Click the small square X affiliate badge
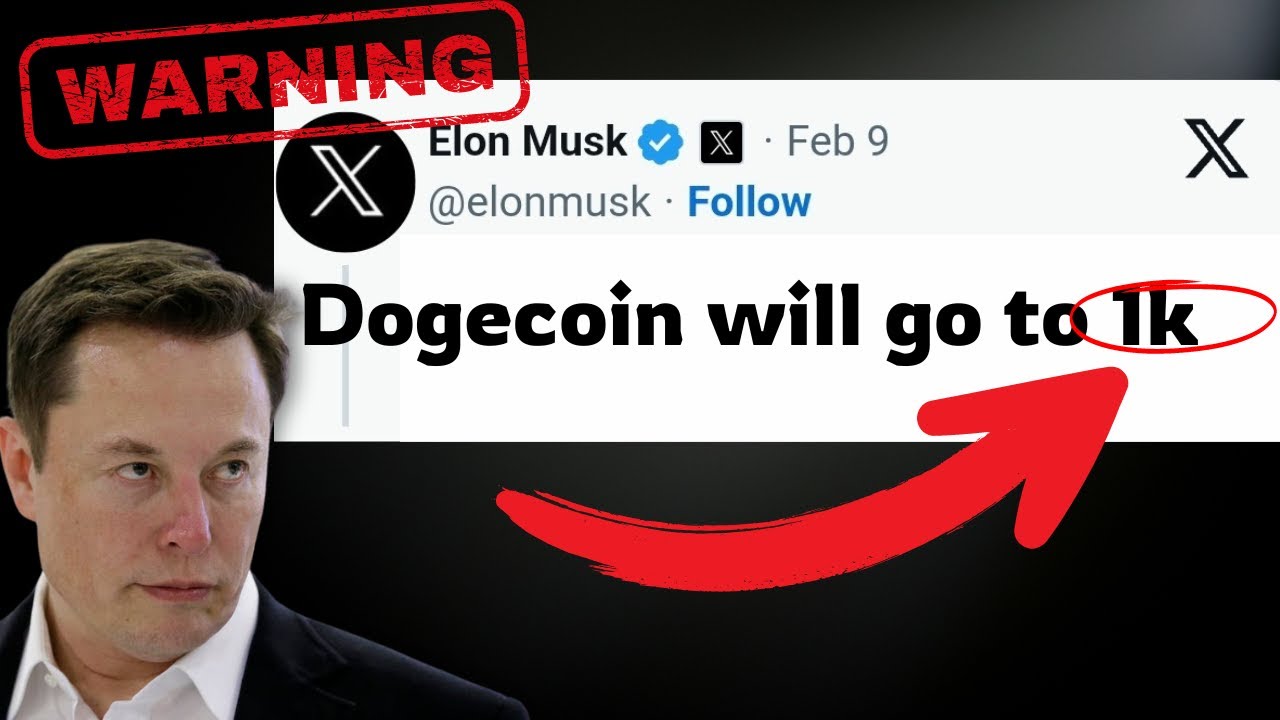The width and height of the screenshot is (1280, 720). tap(721, 143)
